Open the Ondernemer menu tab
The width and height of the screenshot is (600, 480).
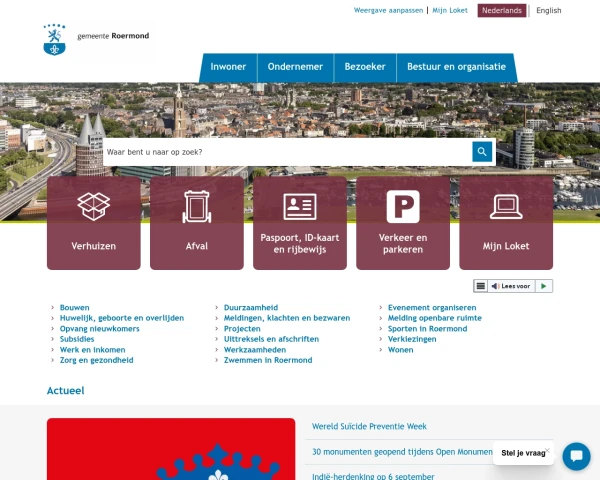click(x=295, y=67)
